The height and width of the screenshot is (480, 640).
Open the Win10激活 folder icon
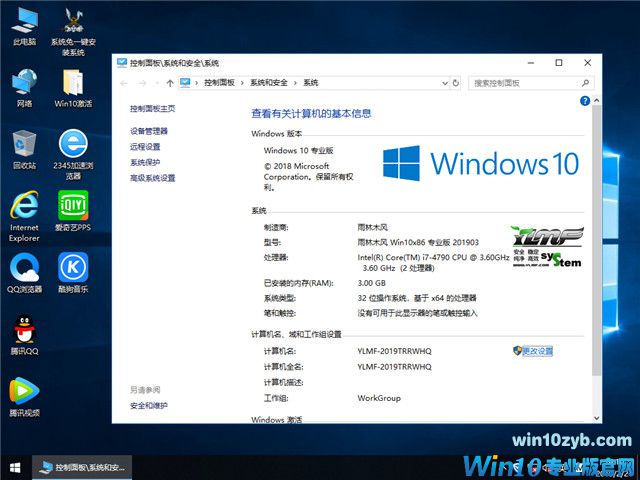73,88
